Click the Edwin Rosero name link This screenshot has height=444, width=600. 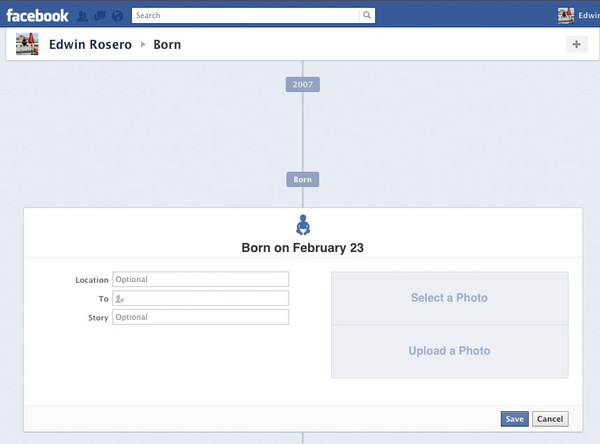tap(90, 44)
